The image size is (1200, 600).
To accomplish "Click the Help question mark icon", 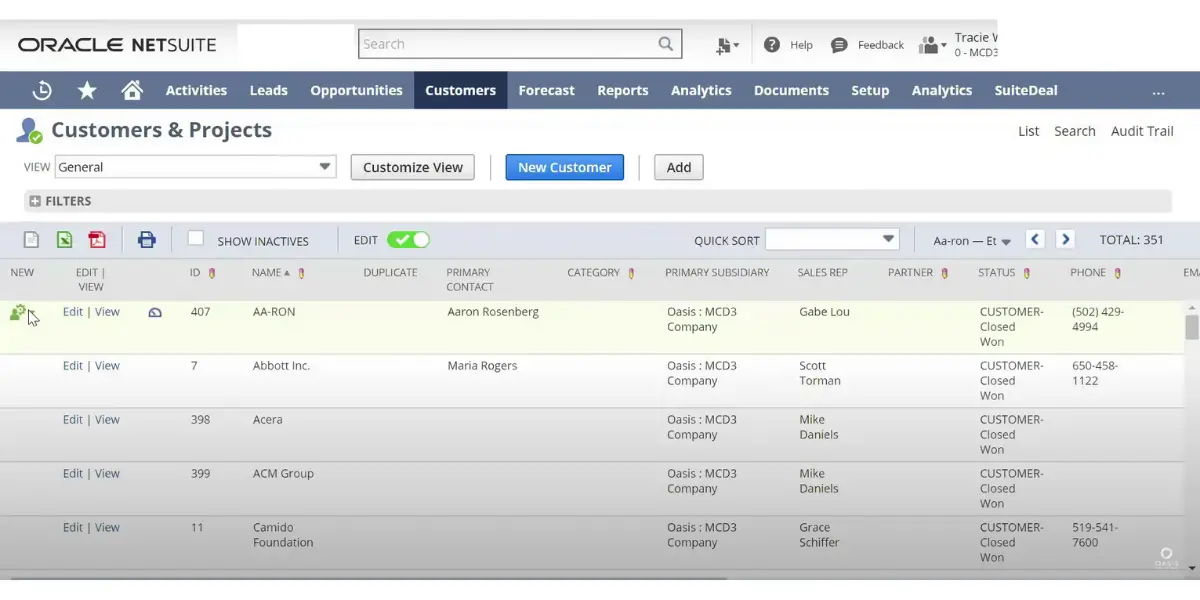I will pos(772,45).
